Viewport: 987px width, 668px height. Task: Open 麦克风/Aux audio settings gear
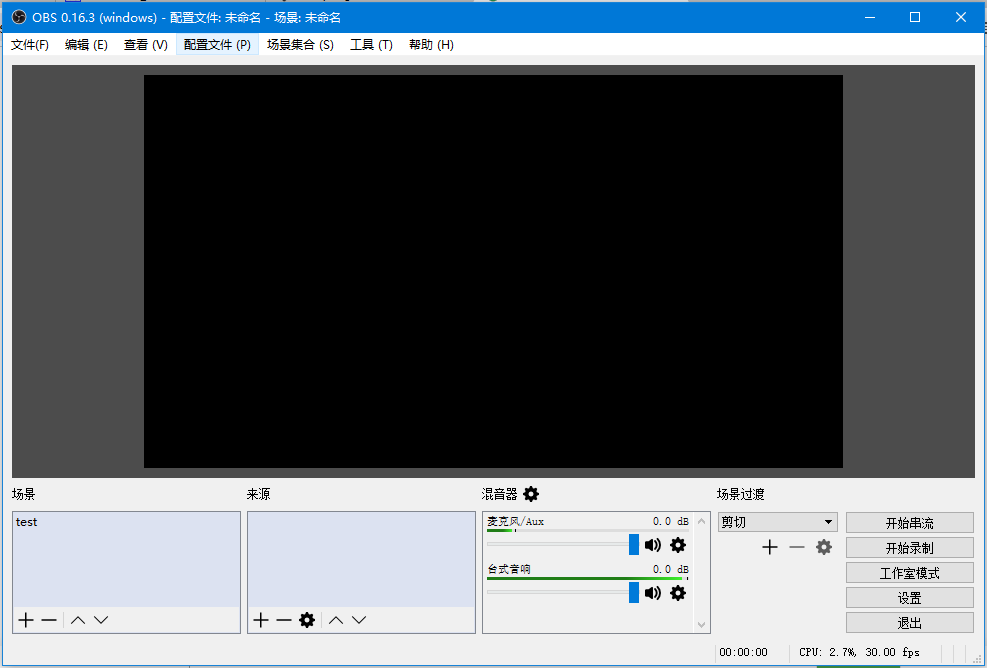tap(678, 545)
